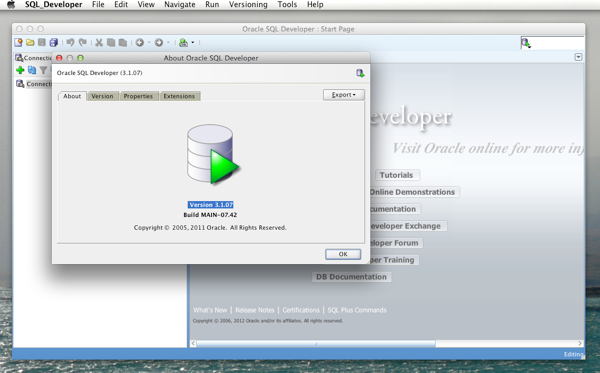Open the View menu
This screenshot has height=373, width=600.
[x=146, y=5]
